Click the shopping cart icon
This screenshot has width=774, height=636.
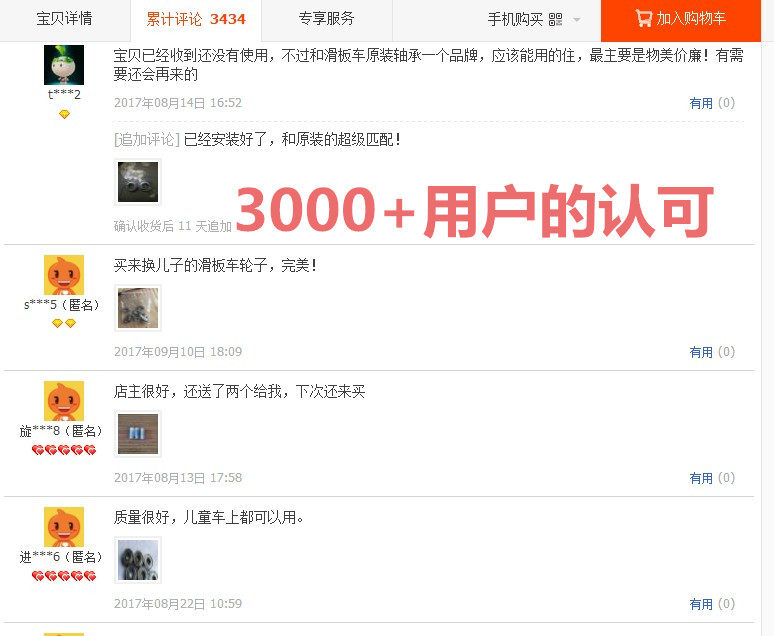coord(644,18)
